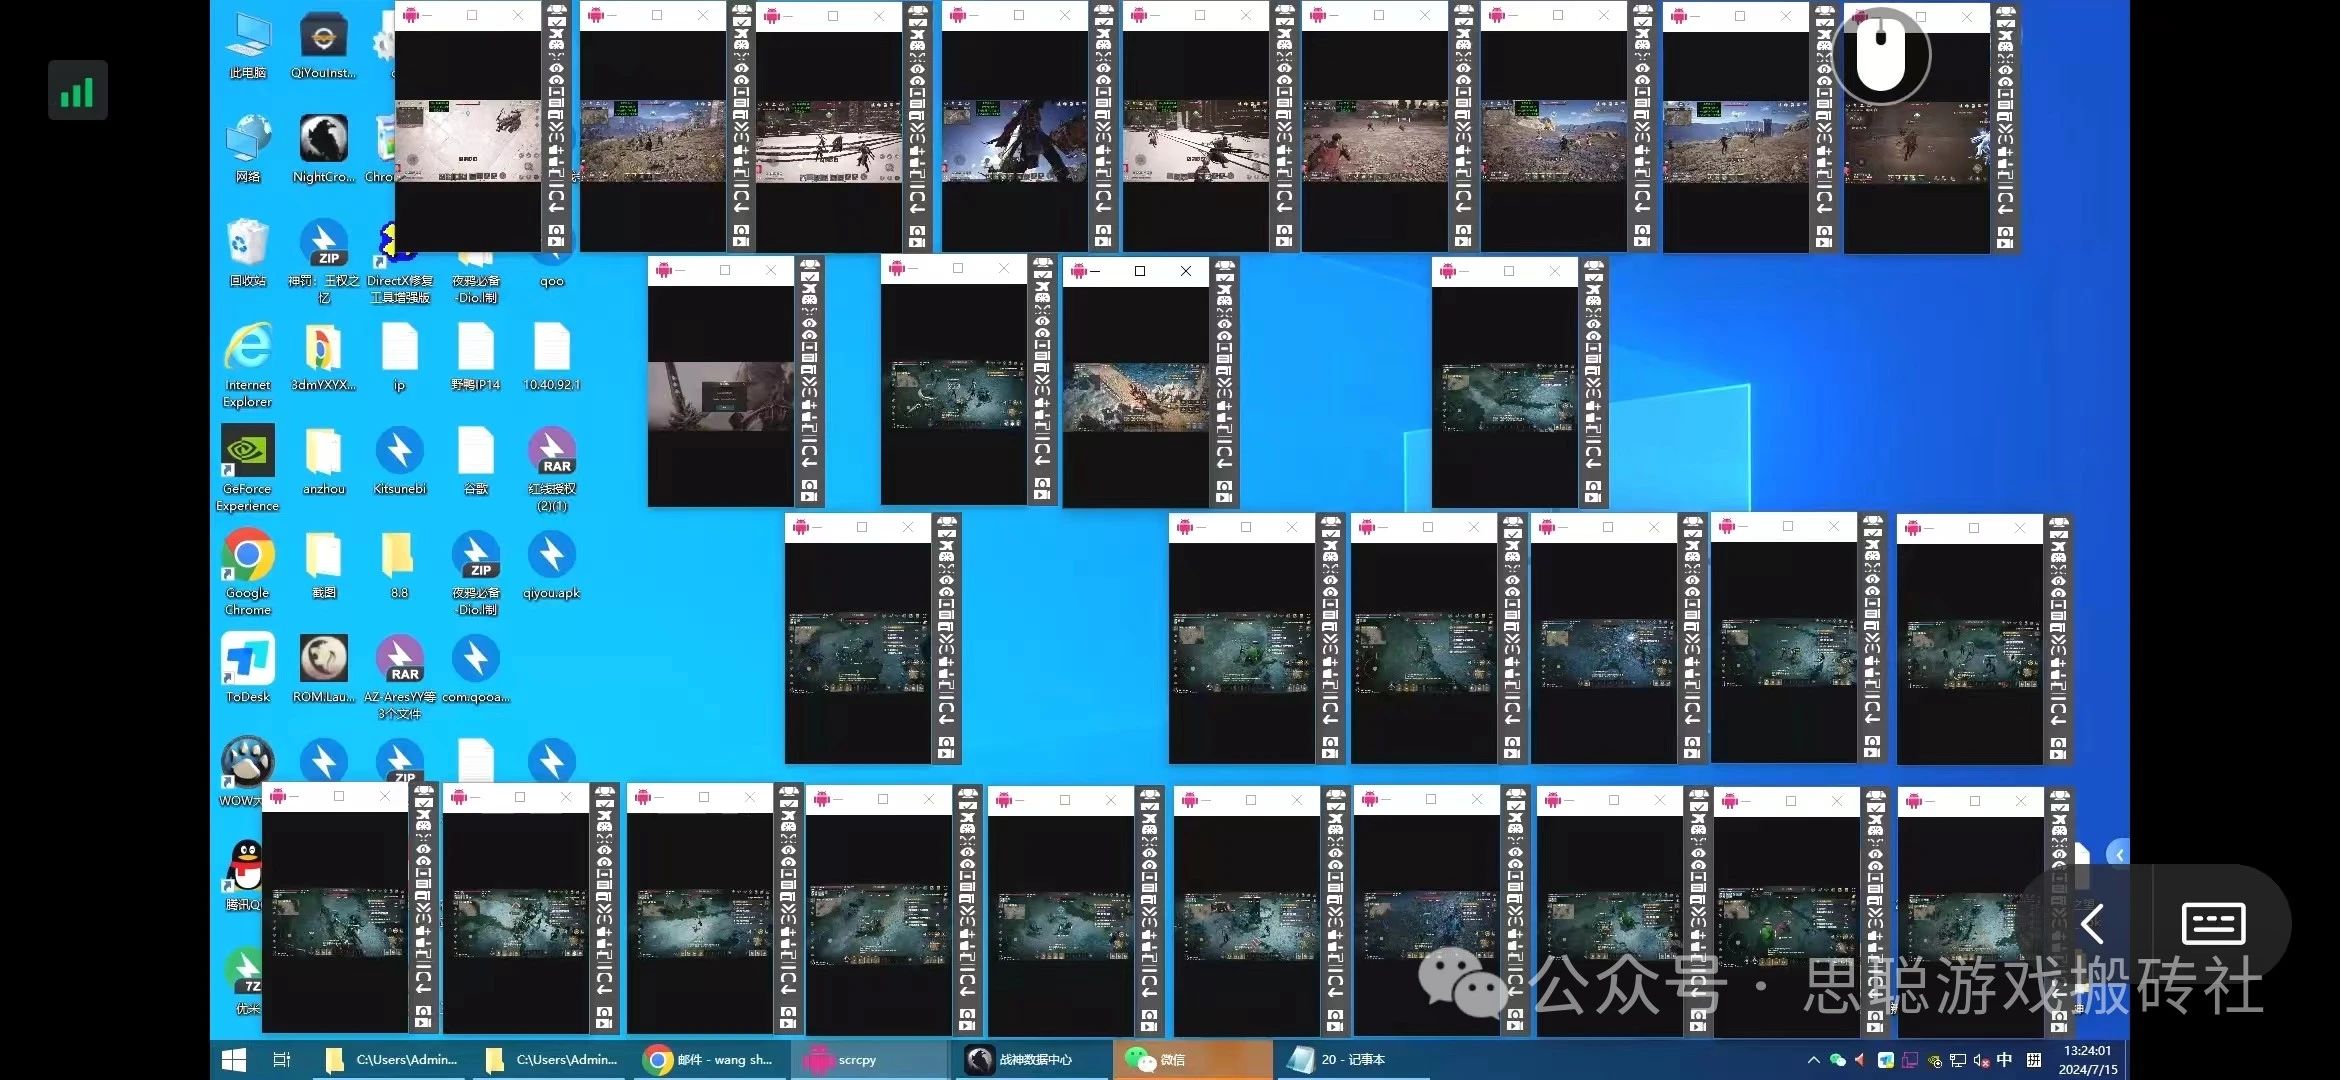Launch GeForce Experience from desktop
This screenshot has height=1080, width=2340.
point(247,452)
